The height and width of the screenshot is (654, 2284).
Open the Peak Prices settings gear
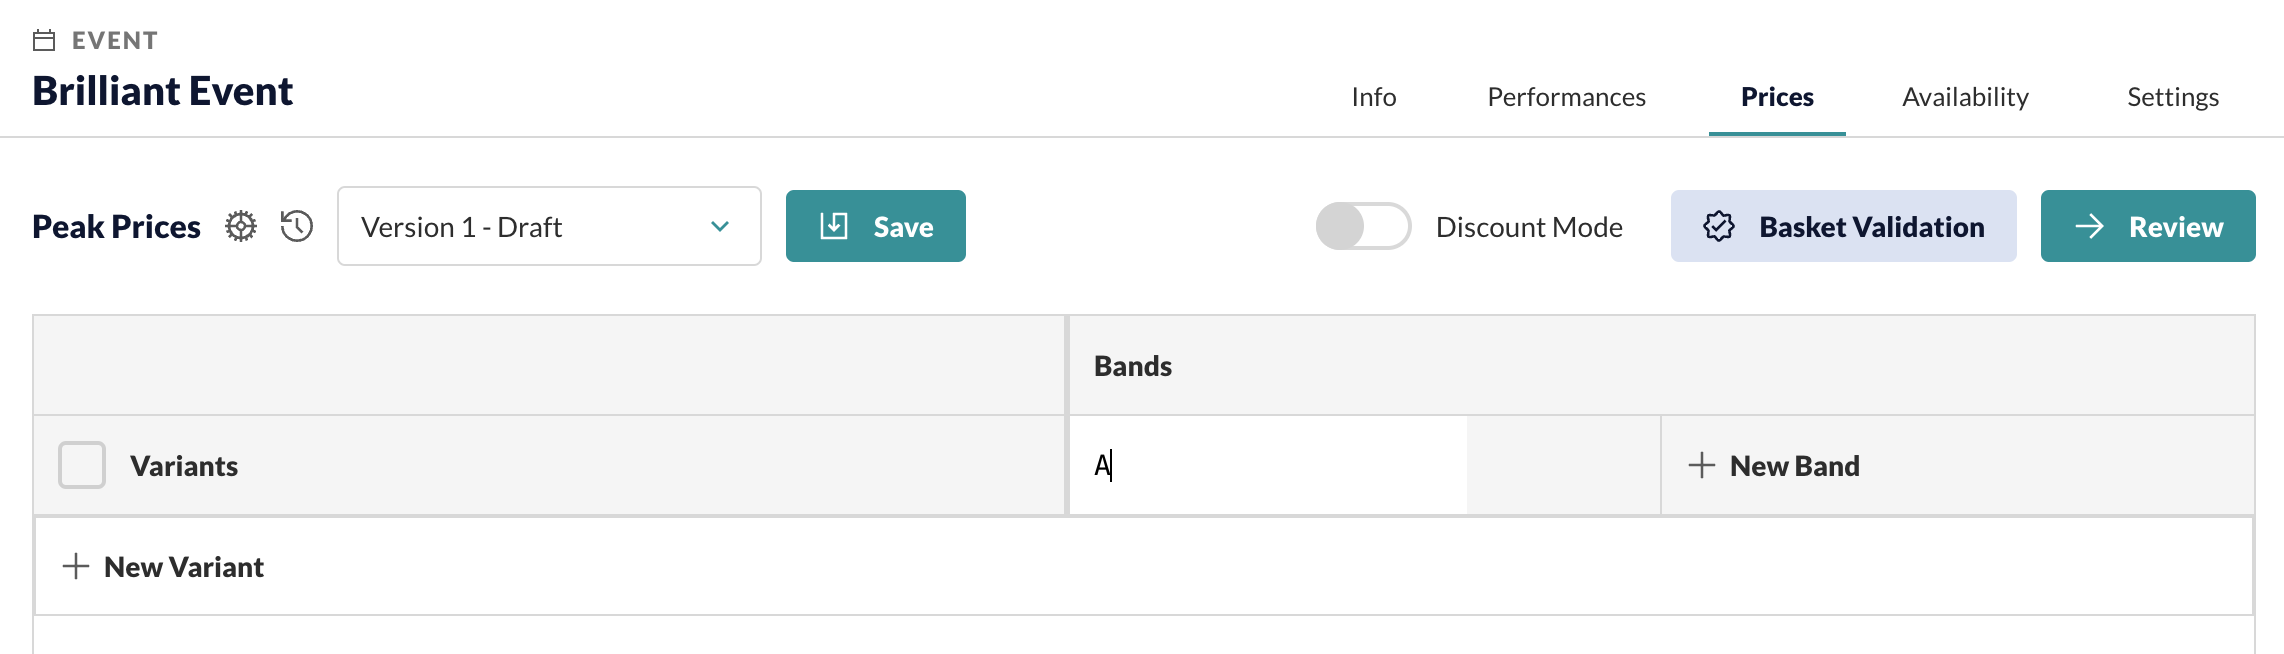[x=240, y=226]
